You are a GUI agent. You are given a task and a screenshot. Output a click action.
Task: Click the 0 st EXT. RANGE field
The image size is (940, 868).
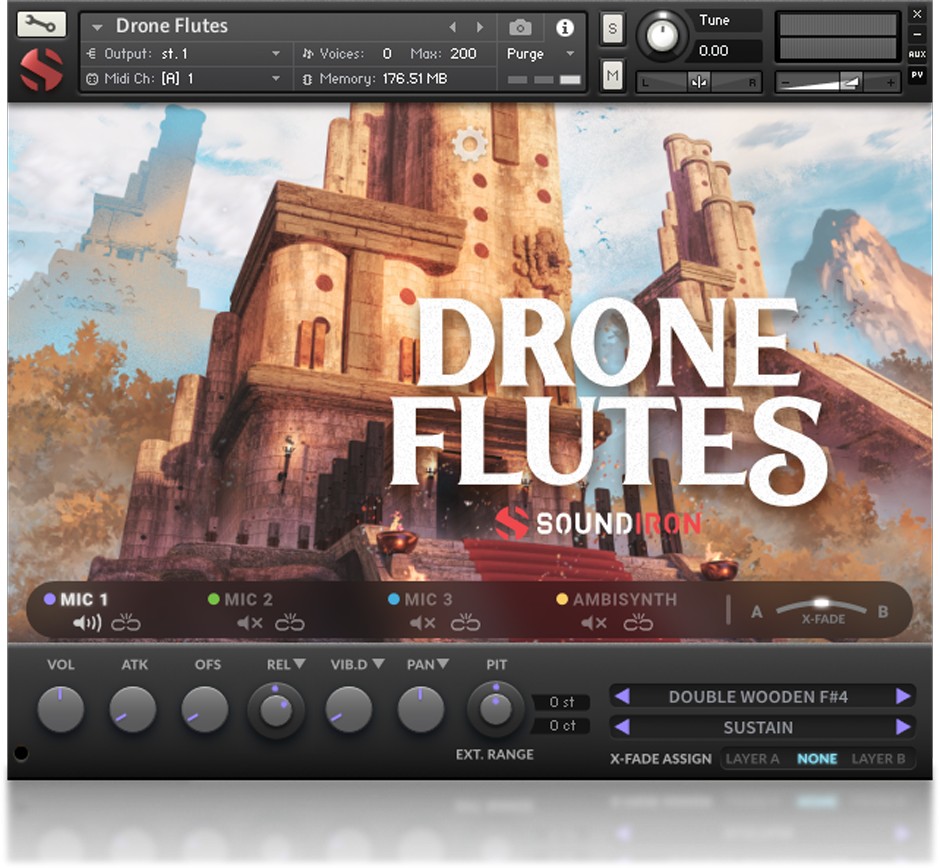(x=562, y=703)
